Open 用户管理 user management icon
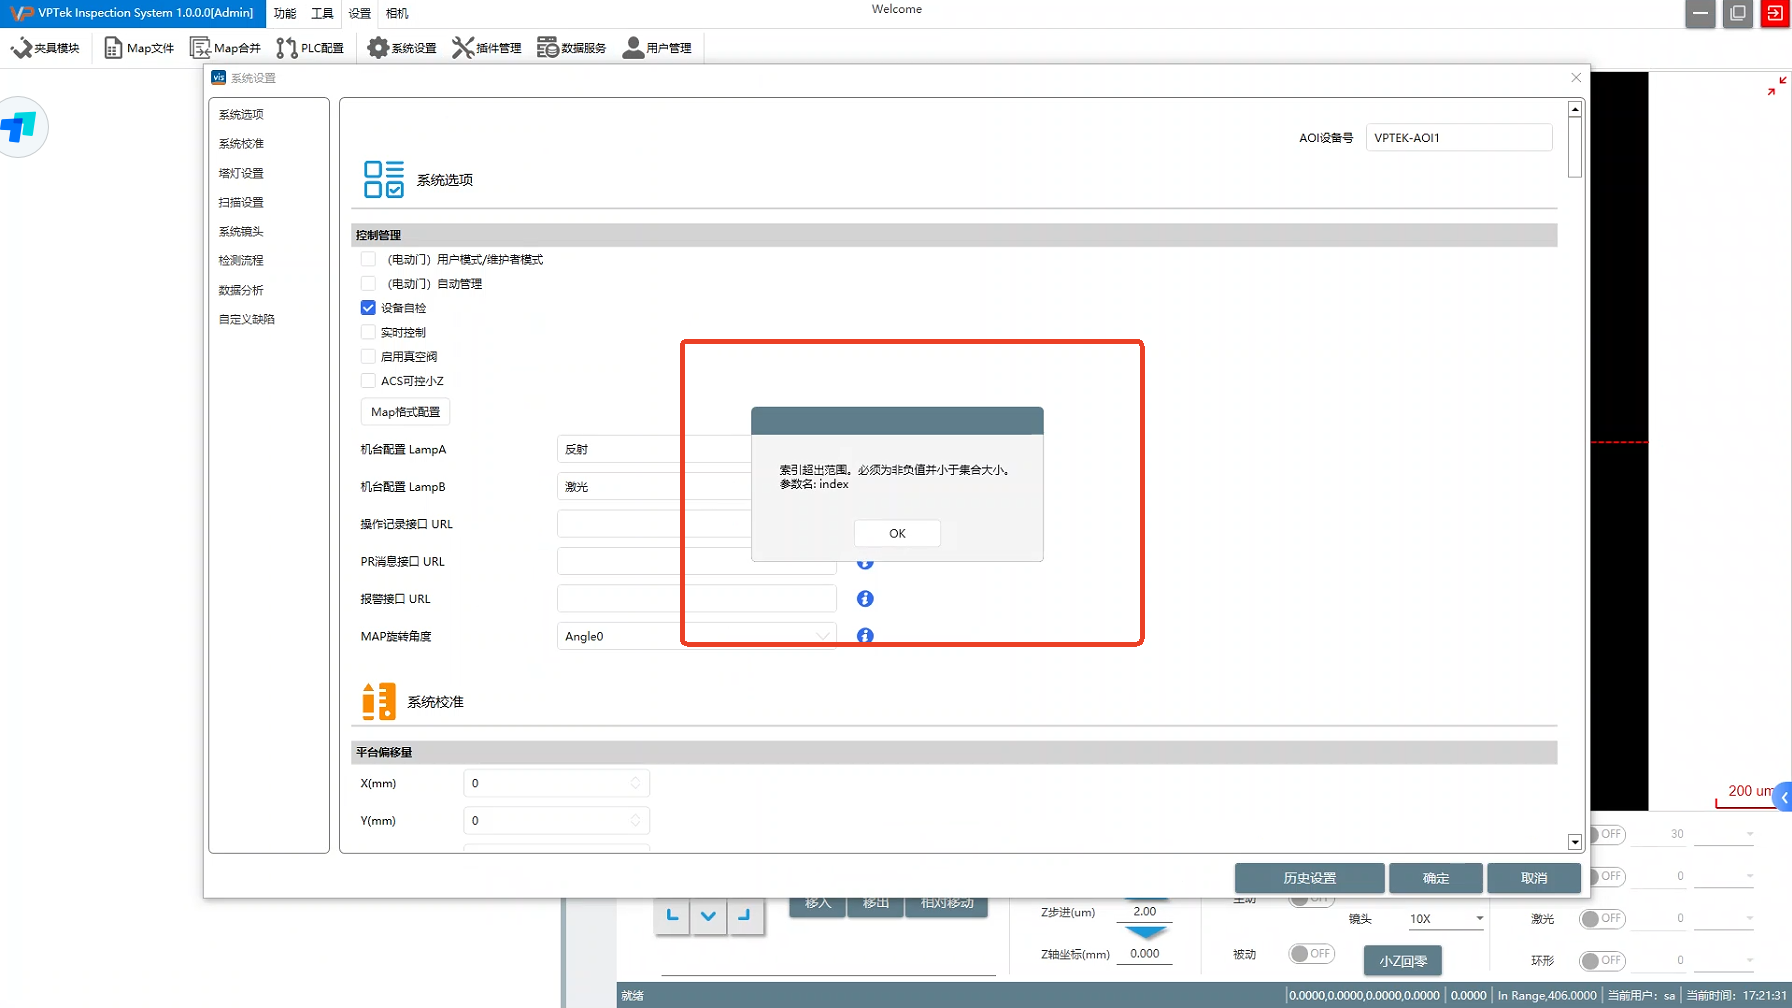This screenshot has width=1792, height=1008. pyautogui.click(x=633, y=48)
